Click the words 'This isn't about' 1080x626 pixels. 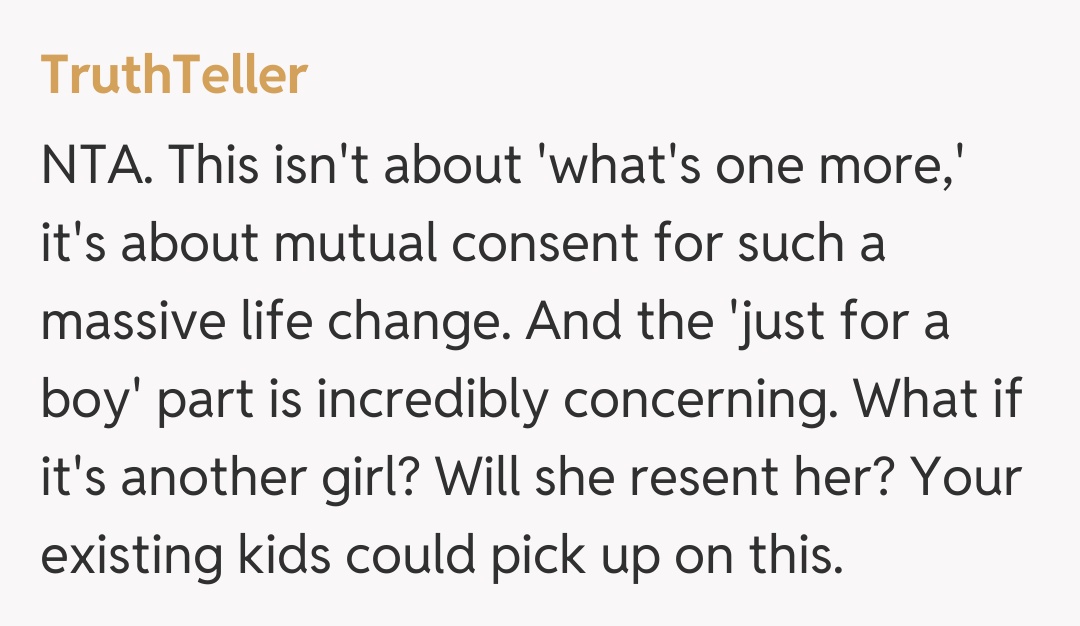[x=342, y=164]
